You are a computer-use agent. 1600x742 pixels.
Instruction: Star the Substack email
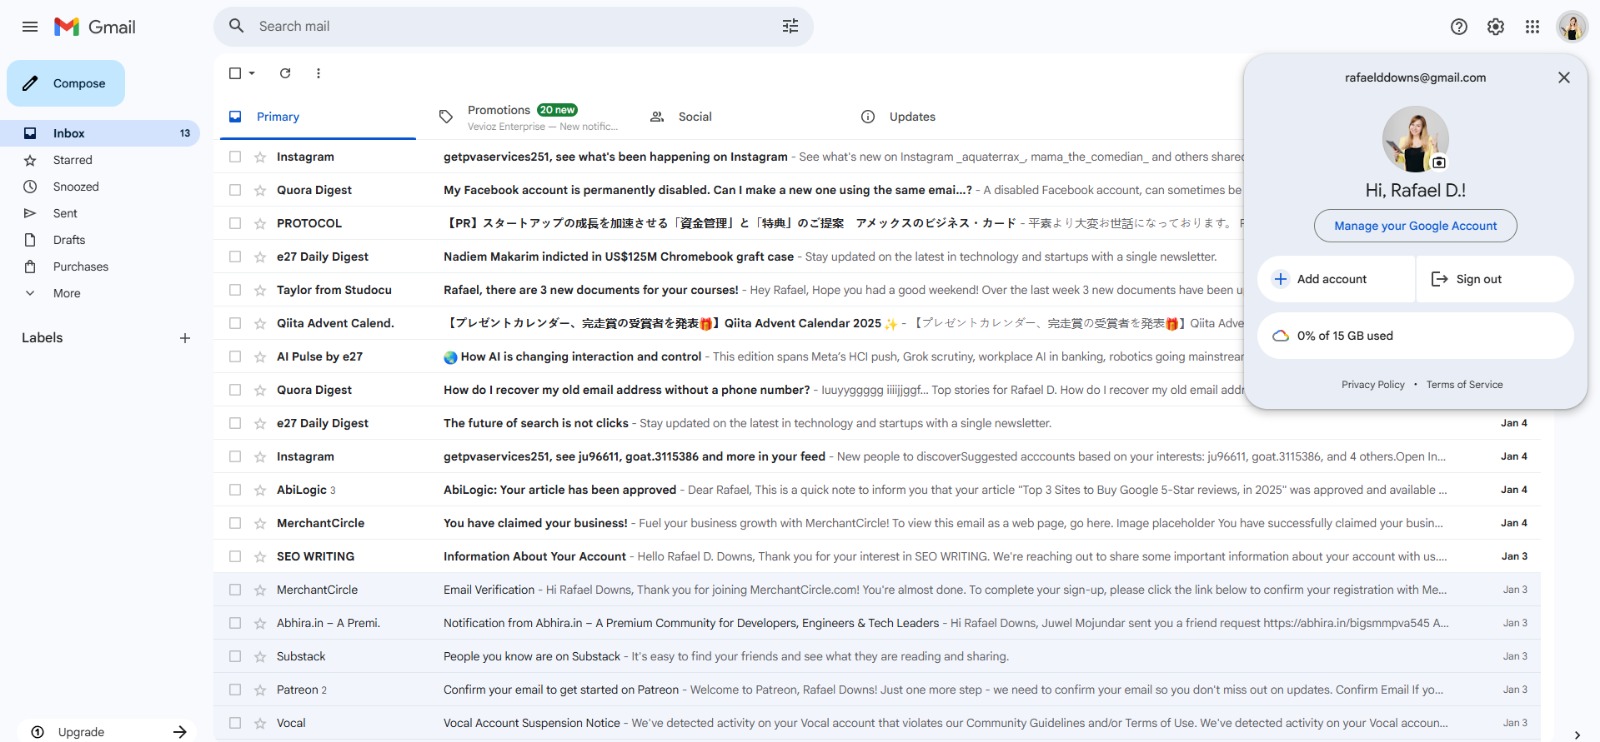260,656
